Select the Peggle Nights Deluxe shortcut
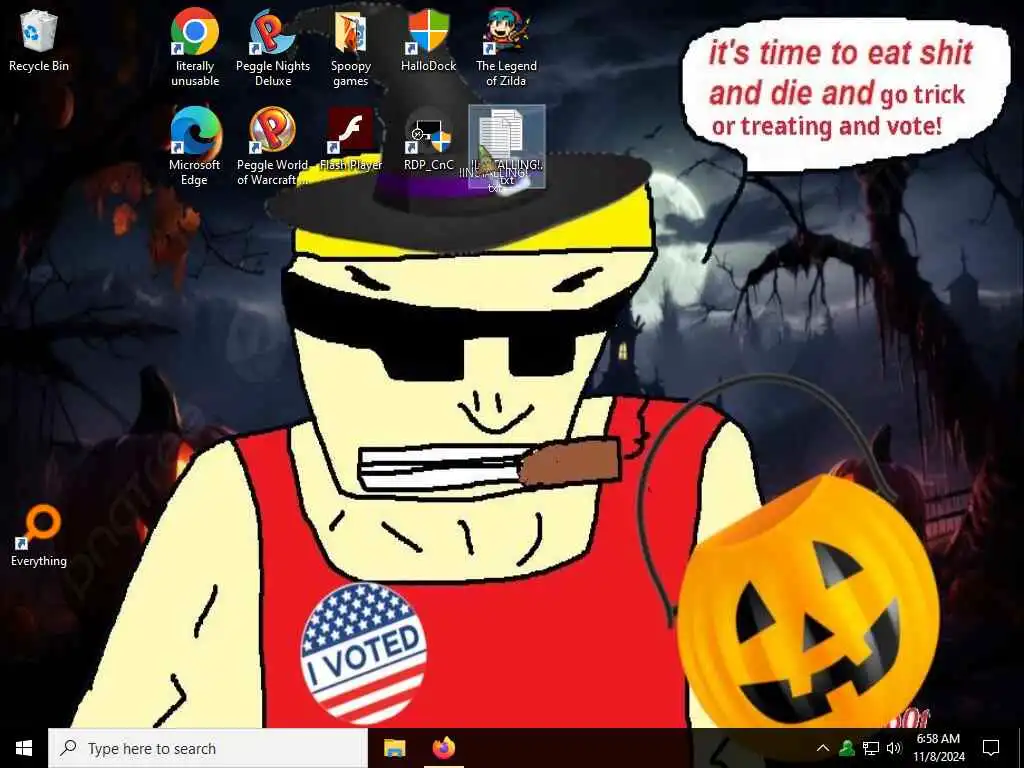Image resolution: width=1024 pixels, height=768 pixels. [x=272, y=48]
